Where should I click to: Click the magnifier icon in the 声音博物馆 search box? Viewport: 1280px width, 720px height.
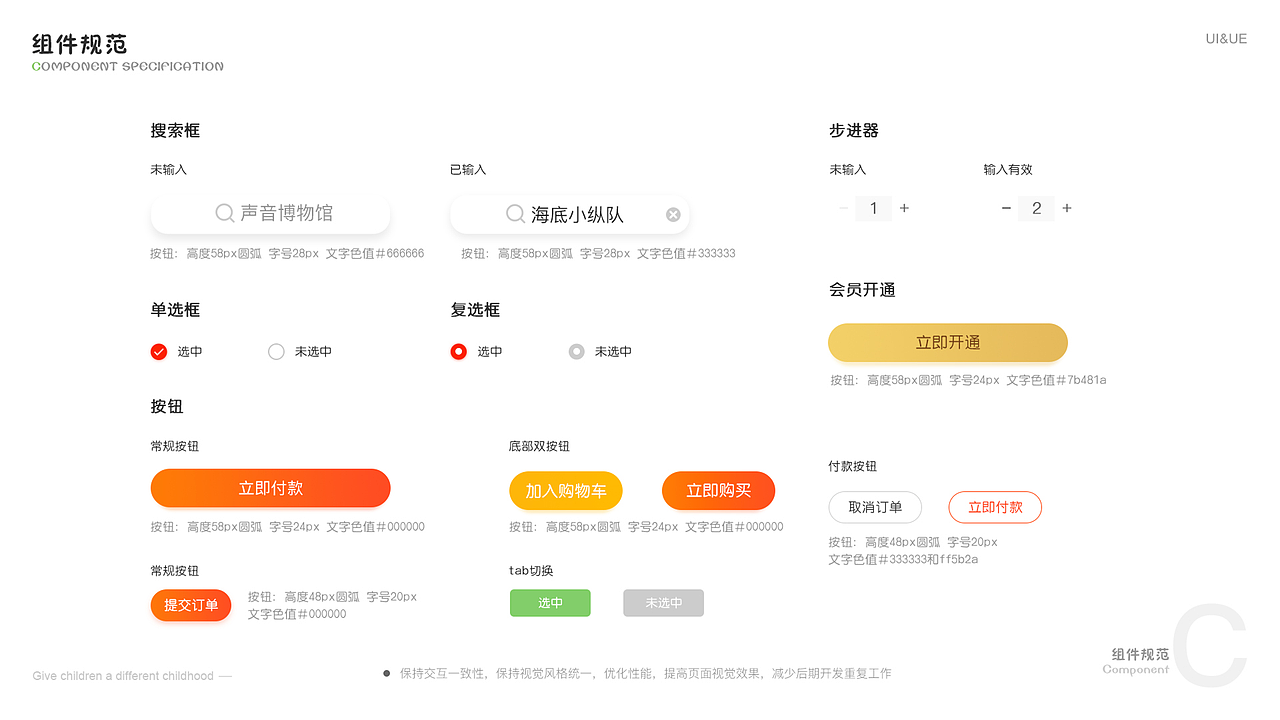click(223, 213)
